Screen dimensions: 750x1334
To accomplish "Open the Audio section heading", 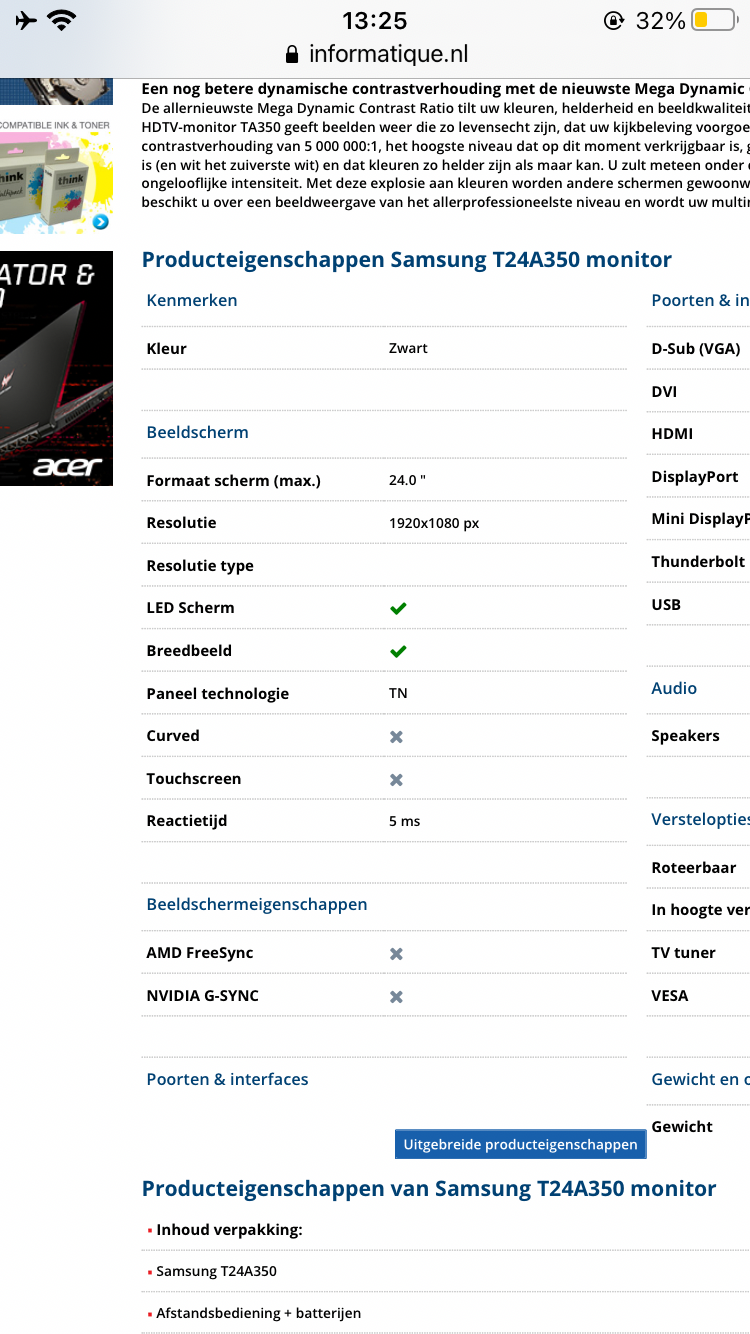I will coord(674,688).
